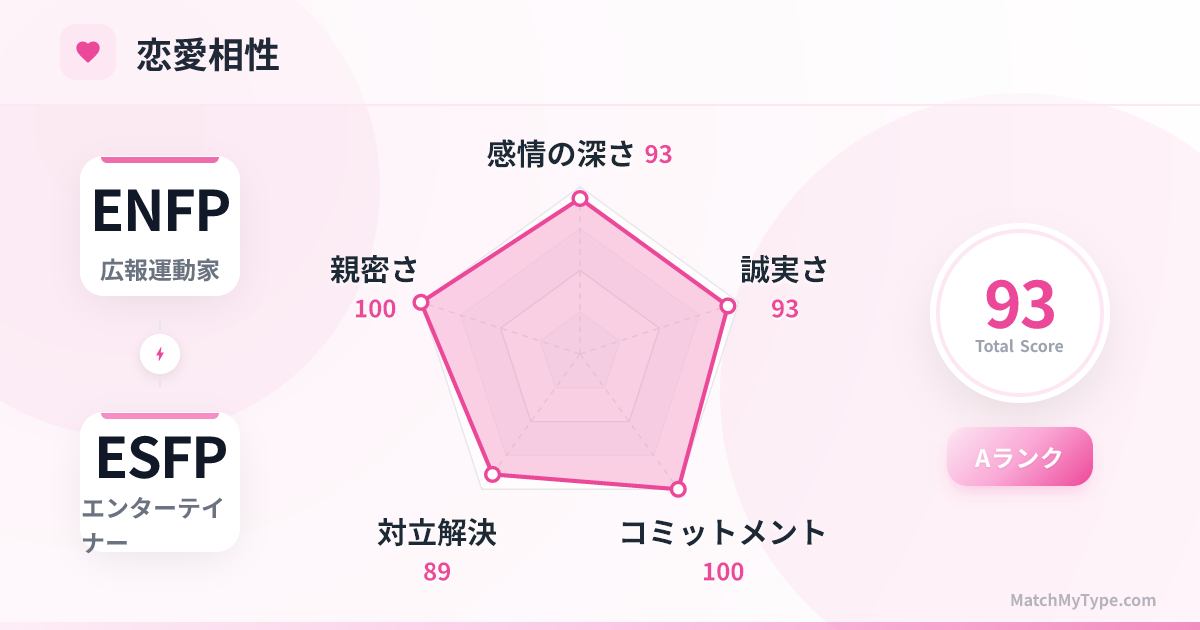Click the 親密さ radar chart point
The width and height of the screenshot is (1200, 630).
421,302
